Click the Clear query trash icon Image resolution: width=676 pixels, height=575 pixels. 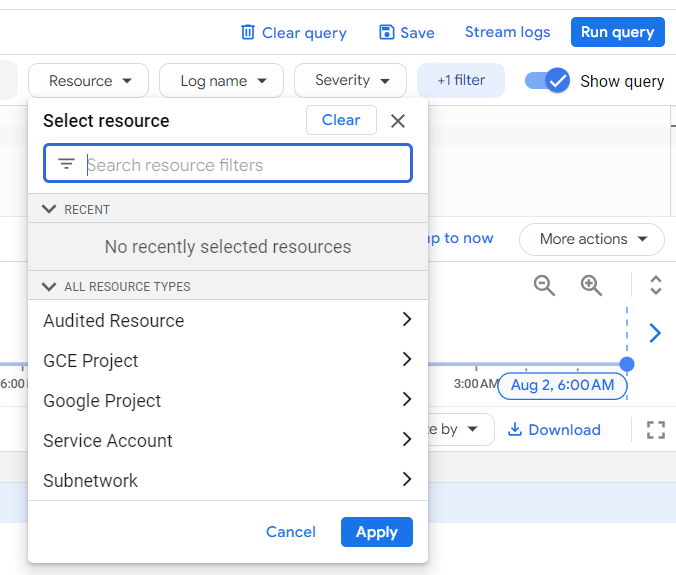coord(248,32)
